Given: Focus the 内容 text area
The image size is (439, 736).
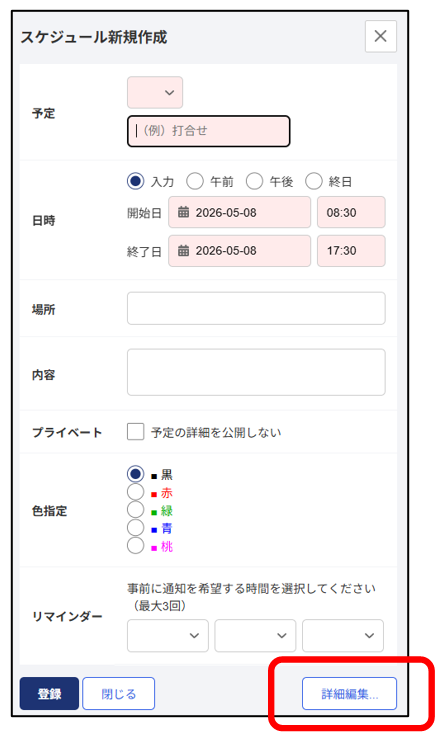Looking at the screenshot, I should [x=256, y=372].
